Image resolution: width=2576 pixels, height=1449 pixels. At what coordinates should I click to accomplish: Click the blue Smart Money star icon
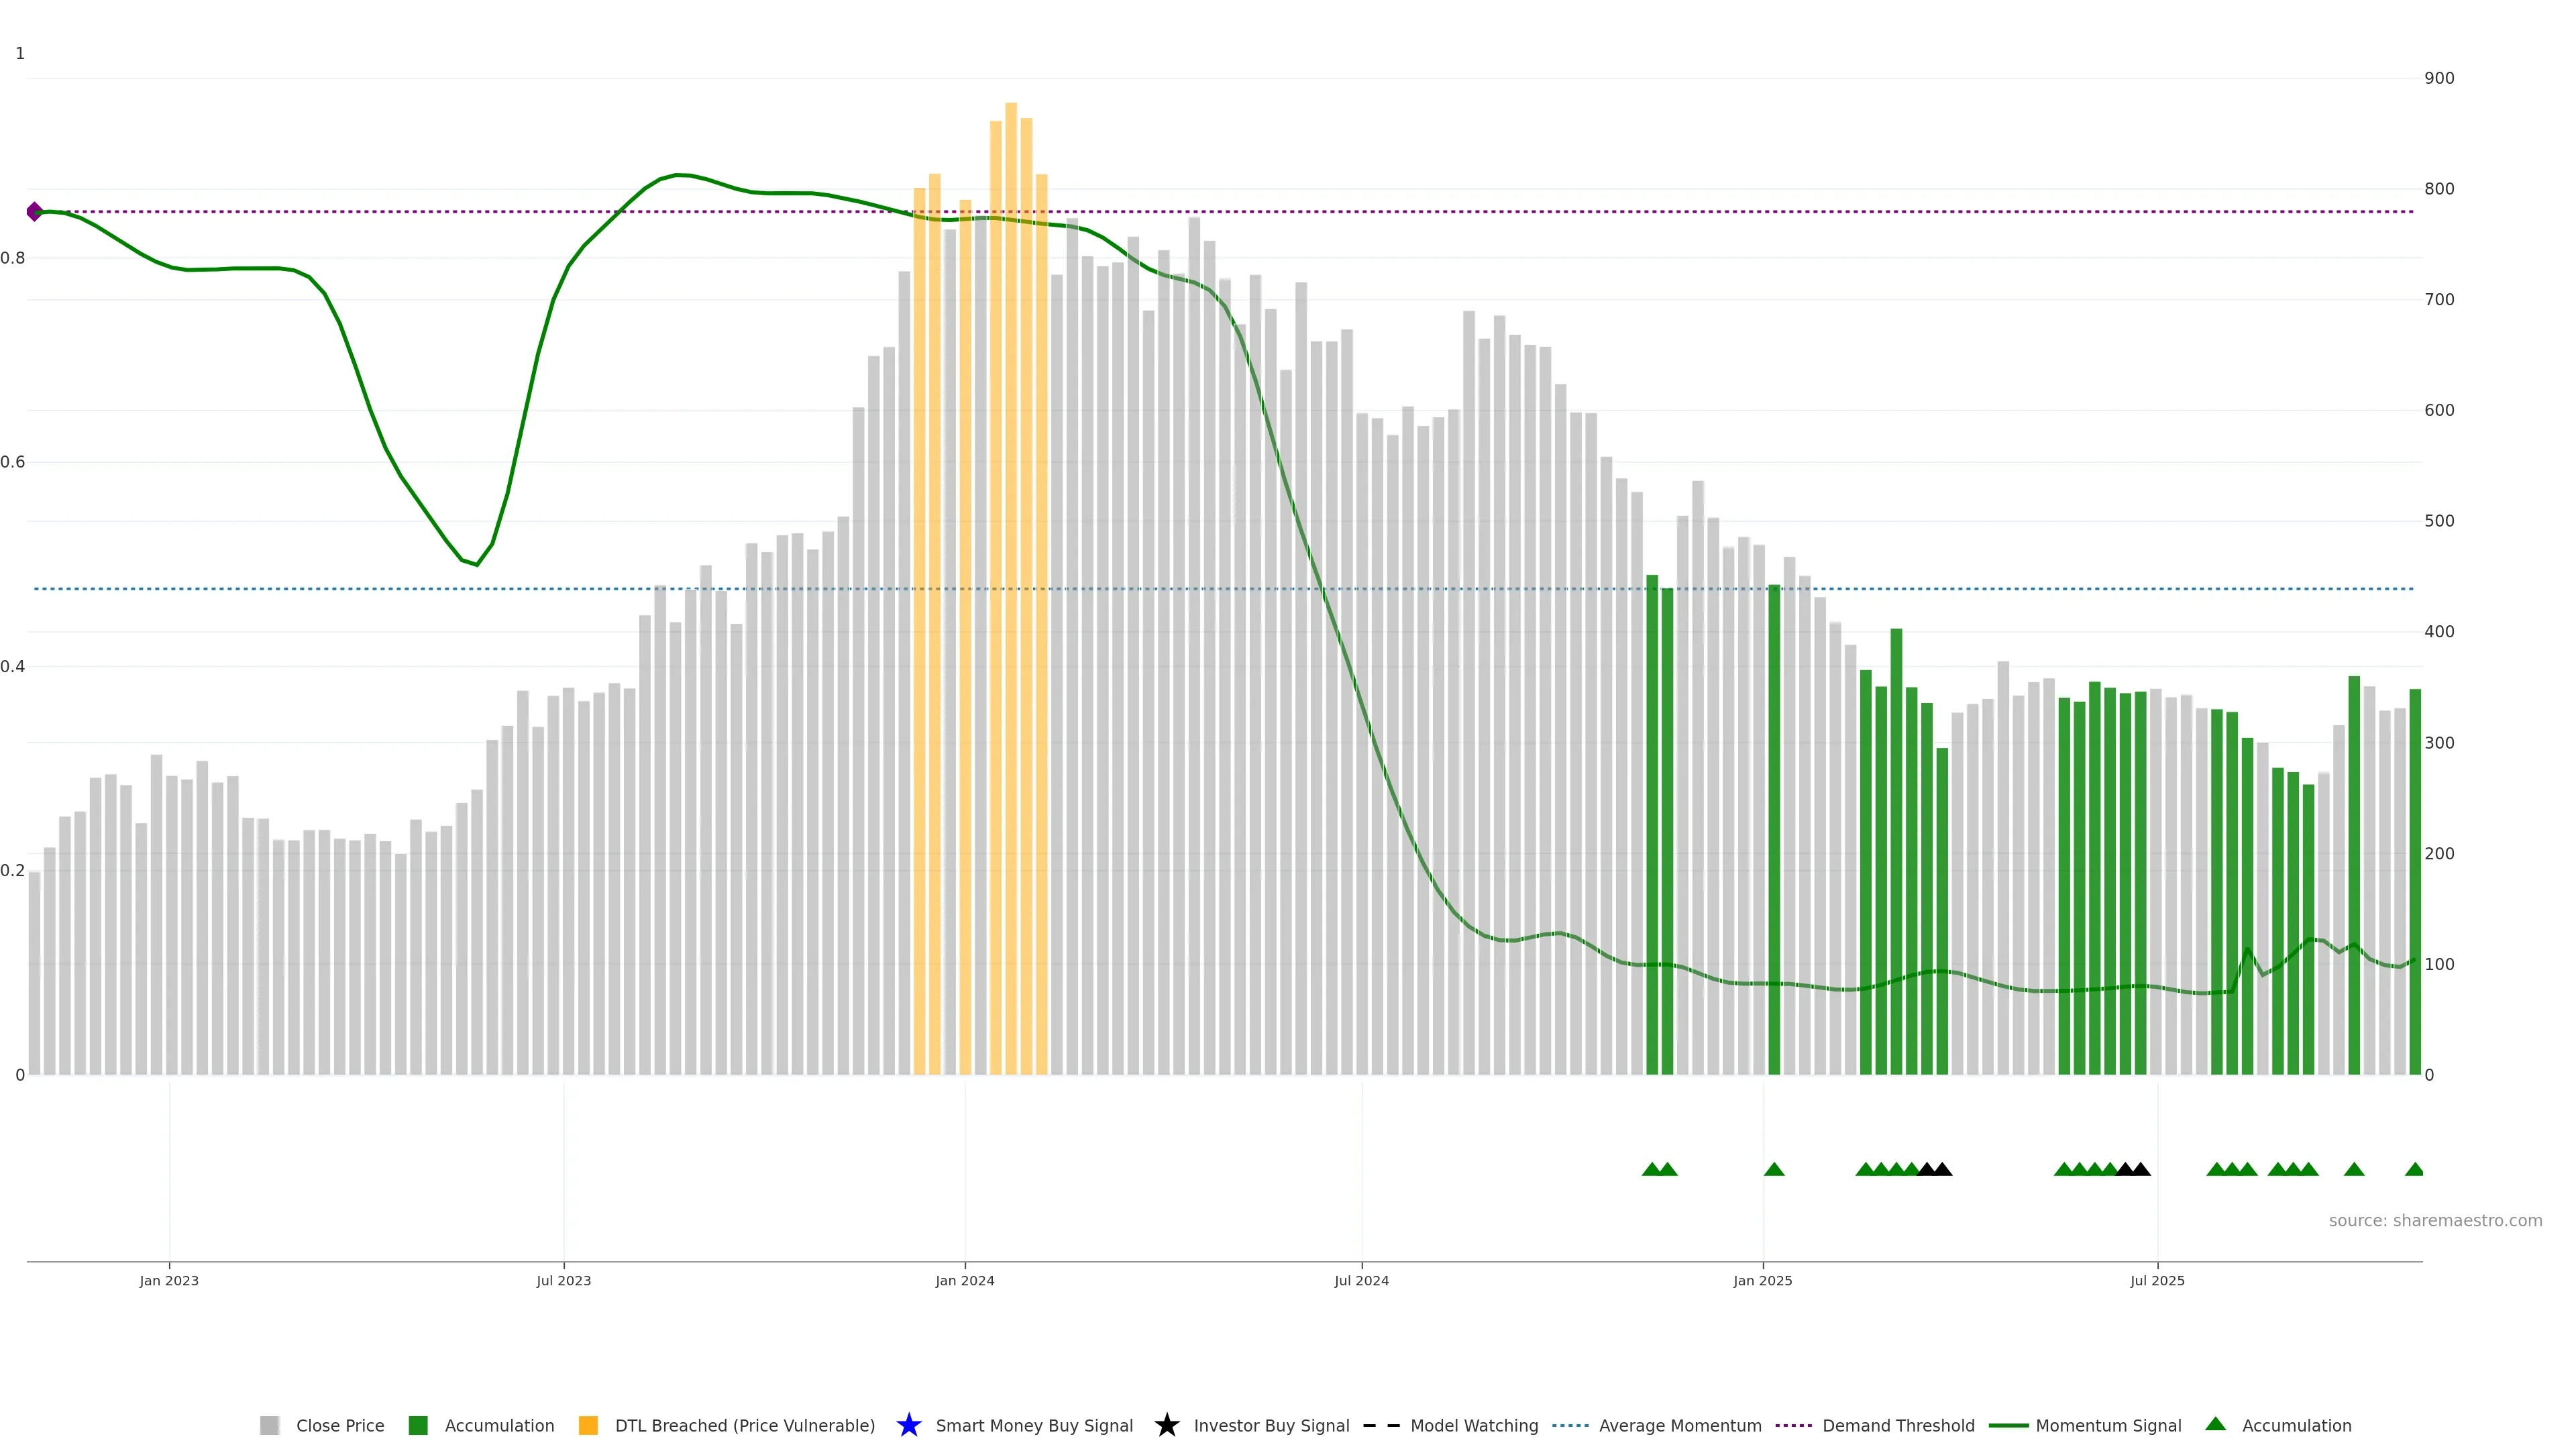(x=908, y=1425)
